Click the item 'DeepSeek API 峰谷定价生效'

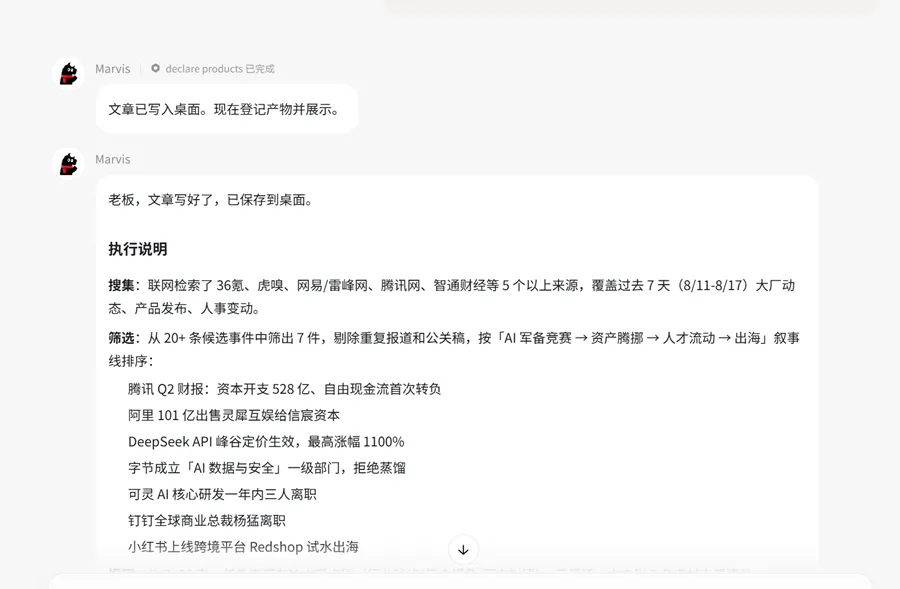point(212,442)
